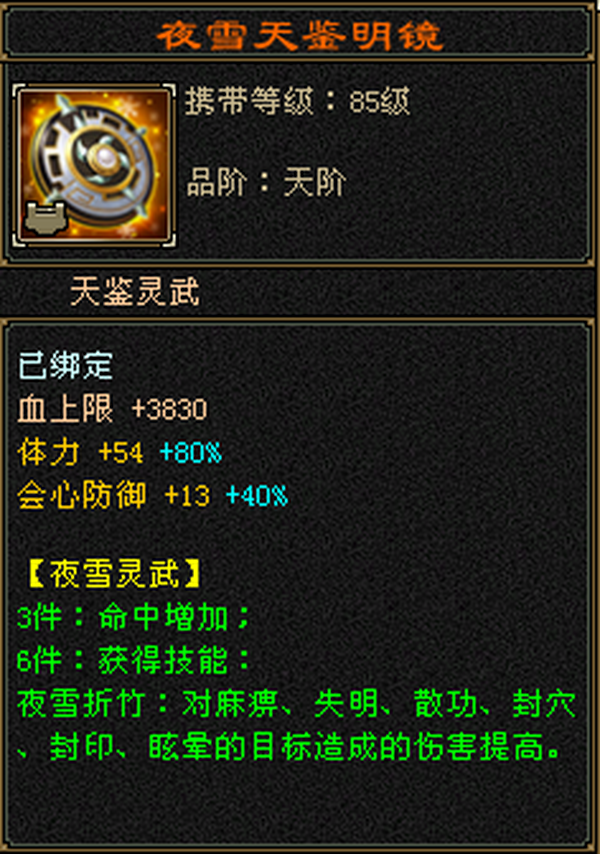Click the 已绑定 bound status text
The width and height of the screenshot is (600, 854).
pos(65,365)
